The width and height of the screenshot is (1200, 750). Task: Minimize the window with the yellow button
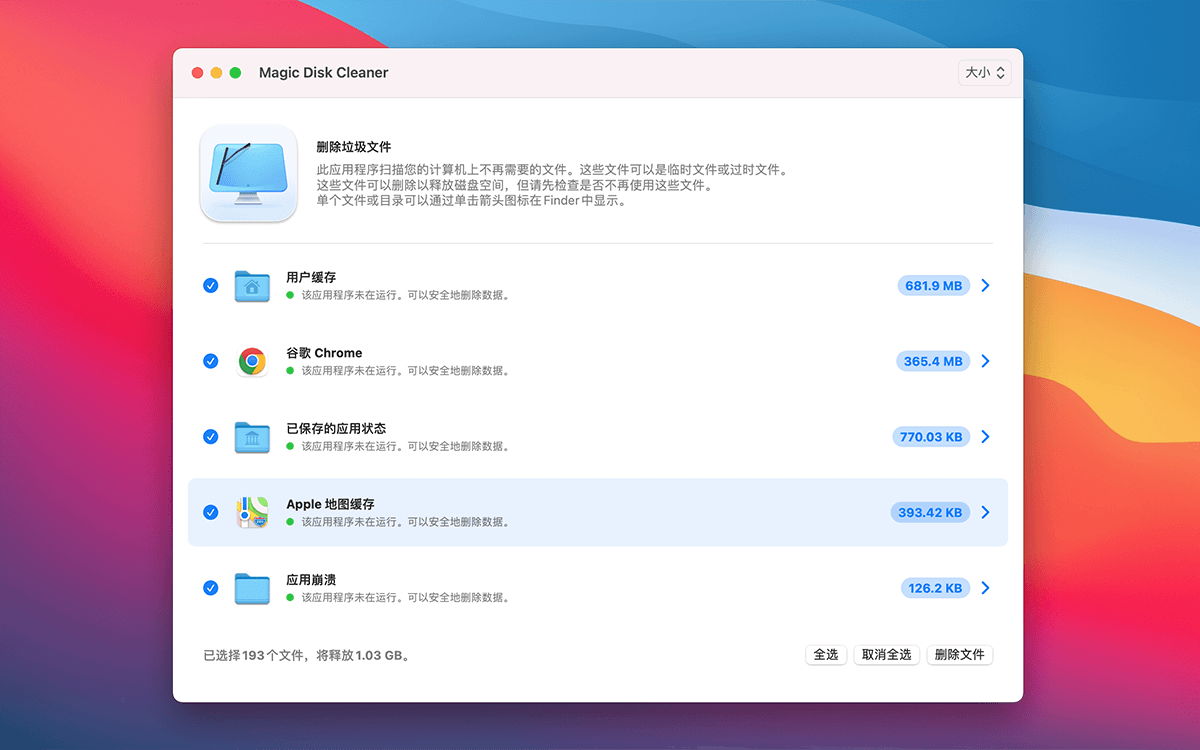[x=217, y=73]
